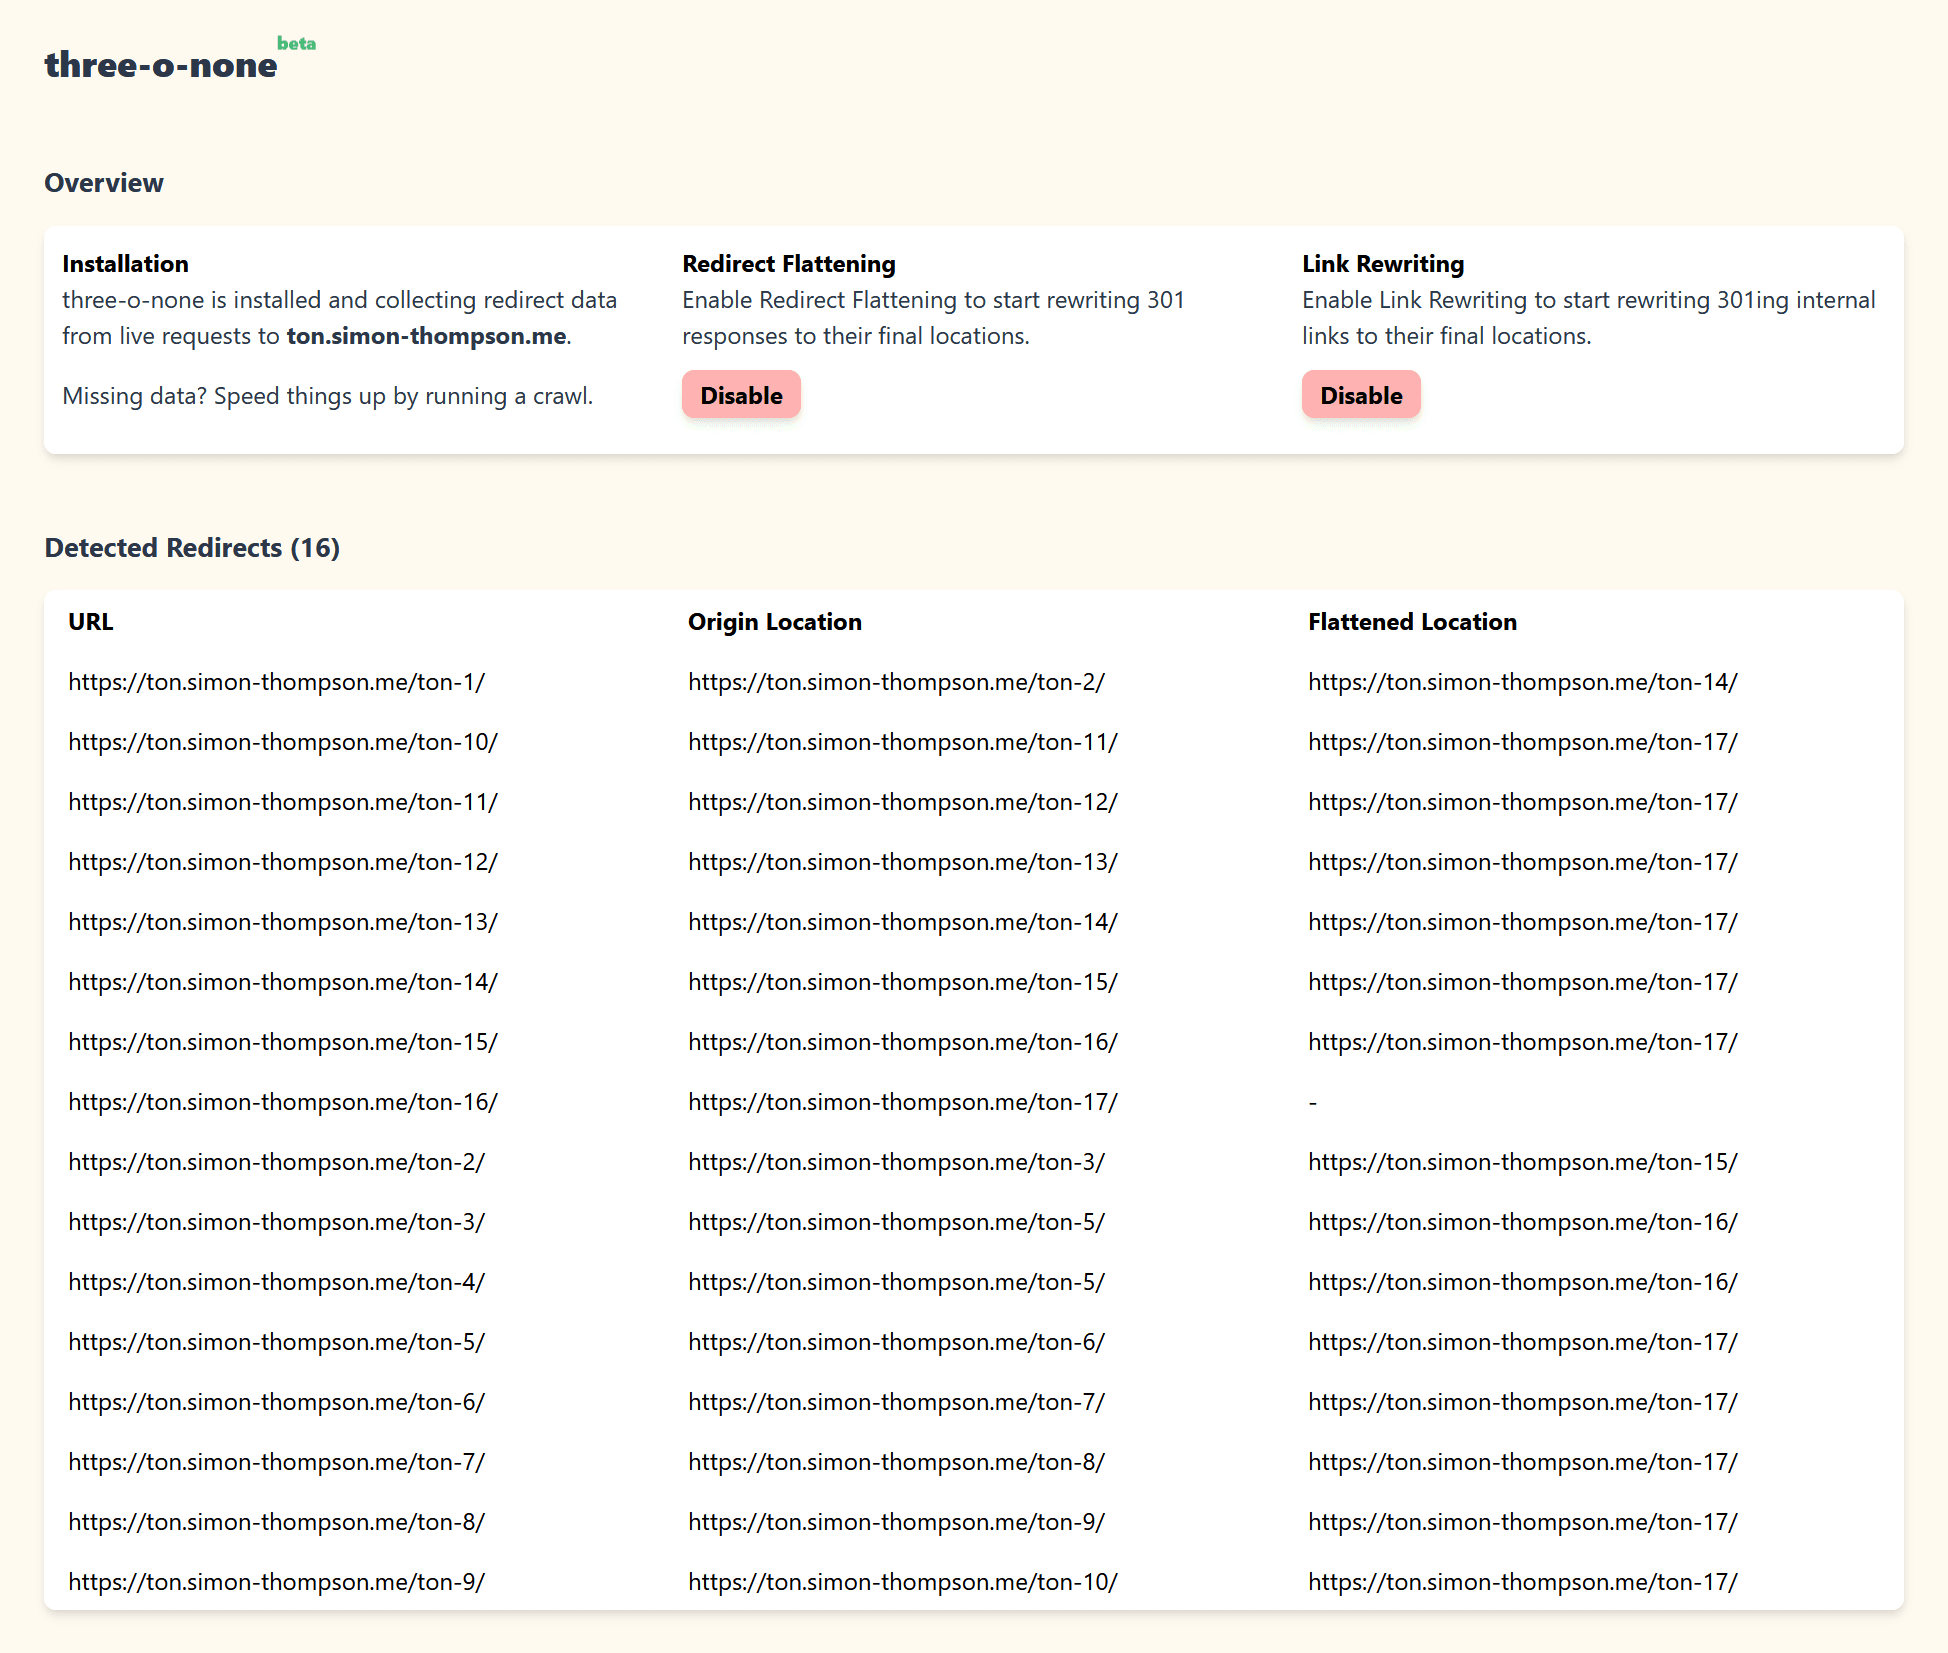Click Flattened Location ton-16/ in the ton-4 row

[1523, 1282]
